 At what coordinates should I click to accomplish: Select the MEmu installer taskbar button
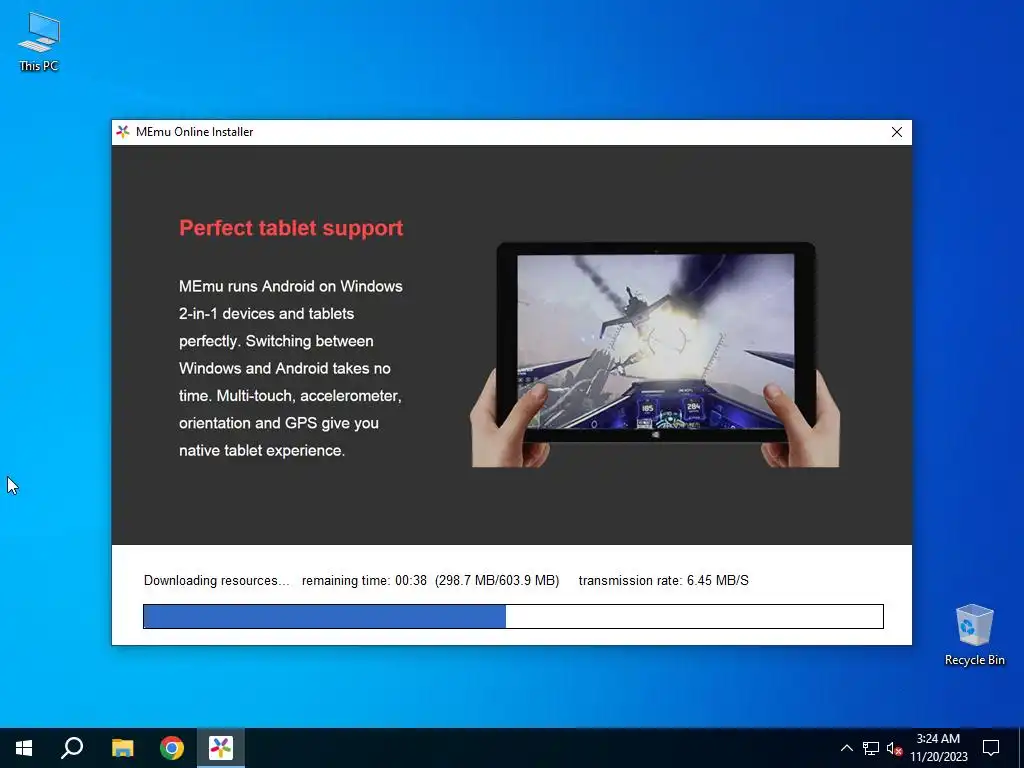[221, 748]
